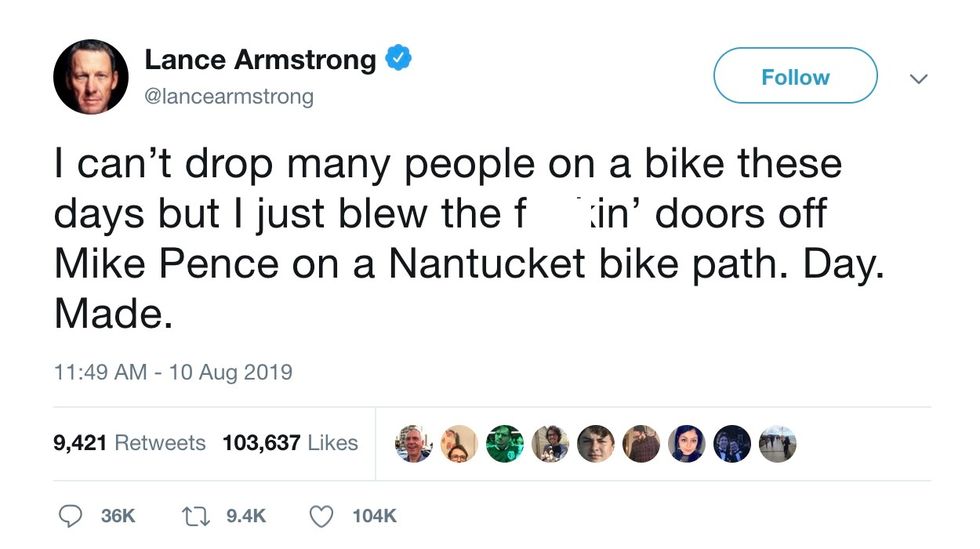Click the avatar of two people in formal wear
Screen dimensions: 980x549
[732, 443]
